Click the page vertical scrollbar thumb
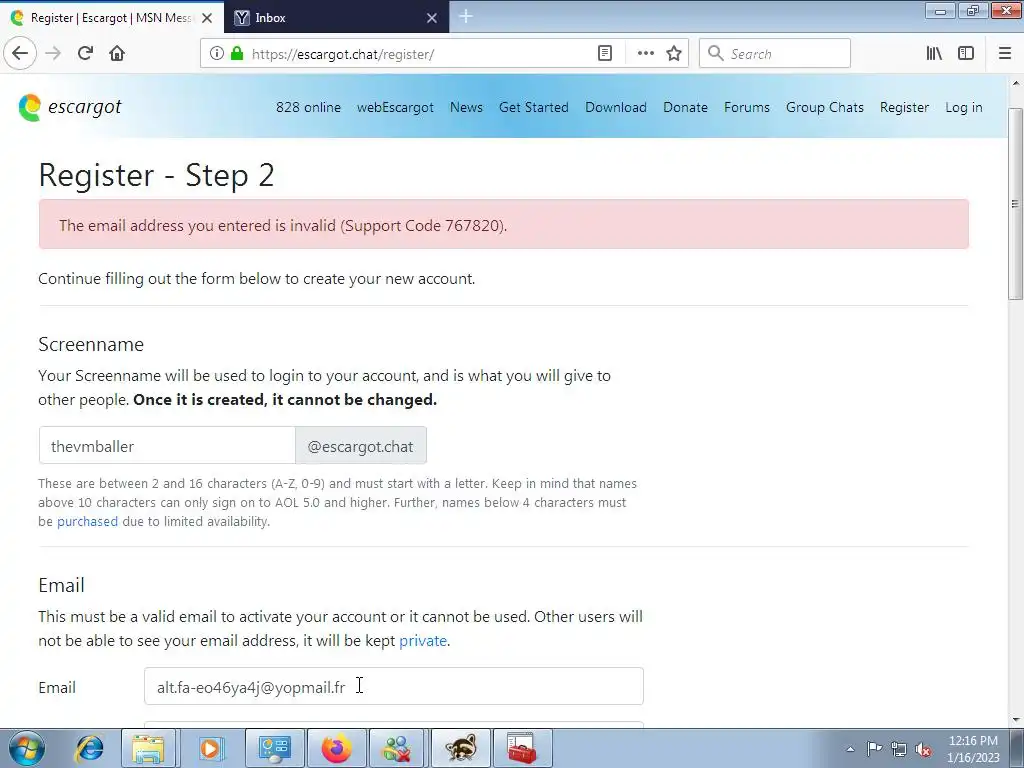The height and width of the screenshot is (768, 1024). point(1016,204)
